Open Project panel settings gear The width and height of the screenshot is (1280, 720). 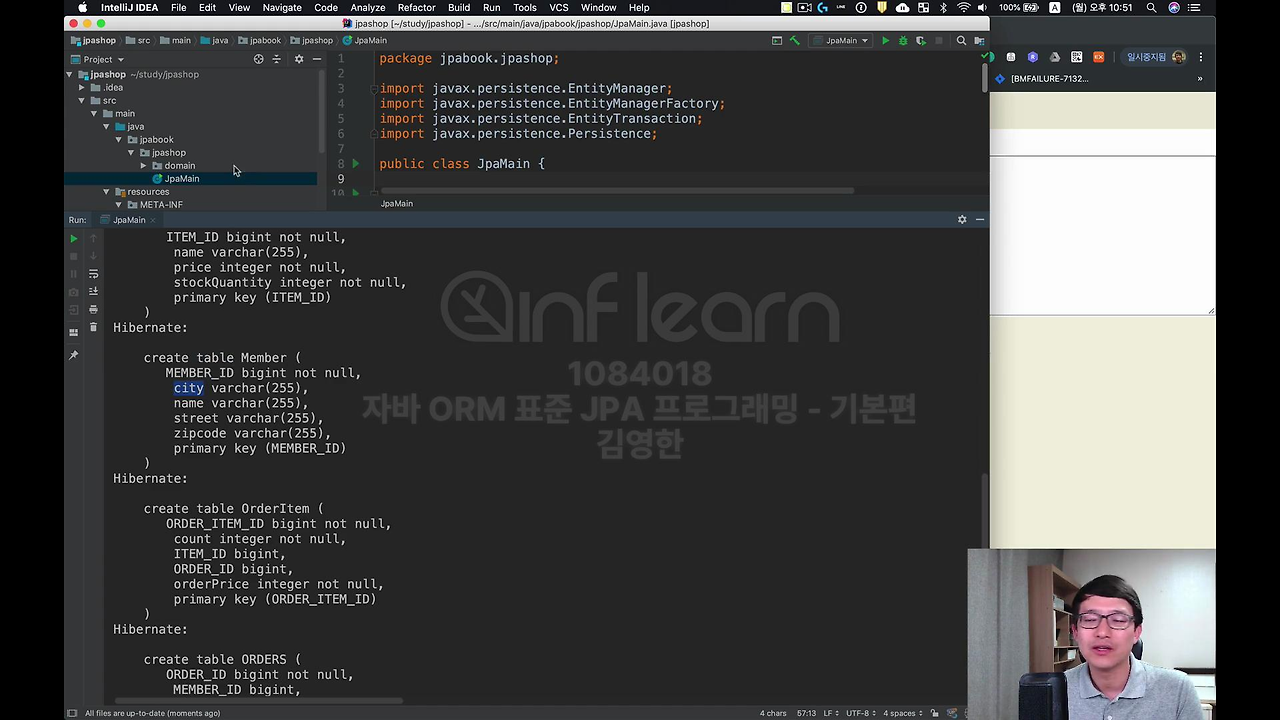coord(298,59)
